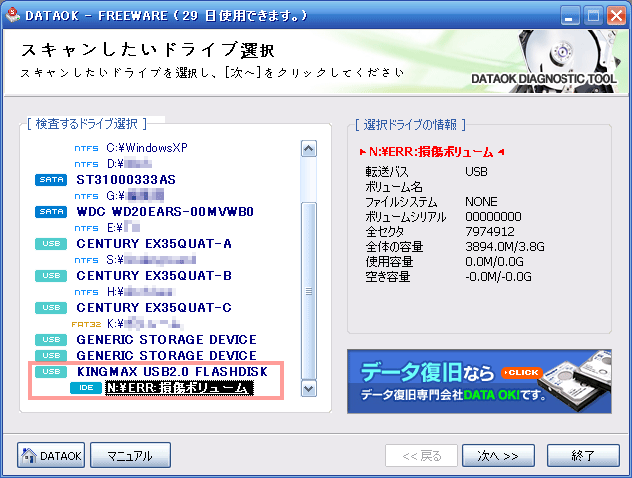The image size is (632, 478).
Task: Click the USB badge beside CENTURY EX35QUAT-A
Action: click(x=51, y=244)
